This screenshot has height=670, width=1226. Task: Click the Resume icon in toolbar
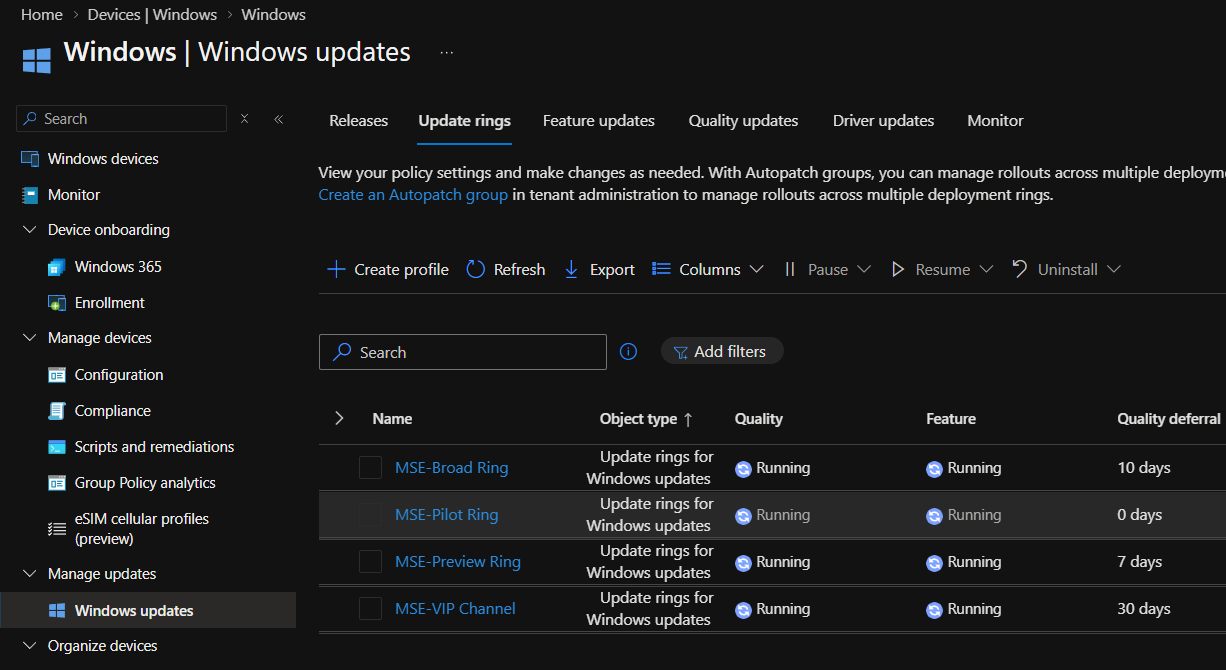[x=897, y=269]
